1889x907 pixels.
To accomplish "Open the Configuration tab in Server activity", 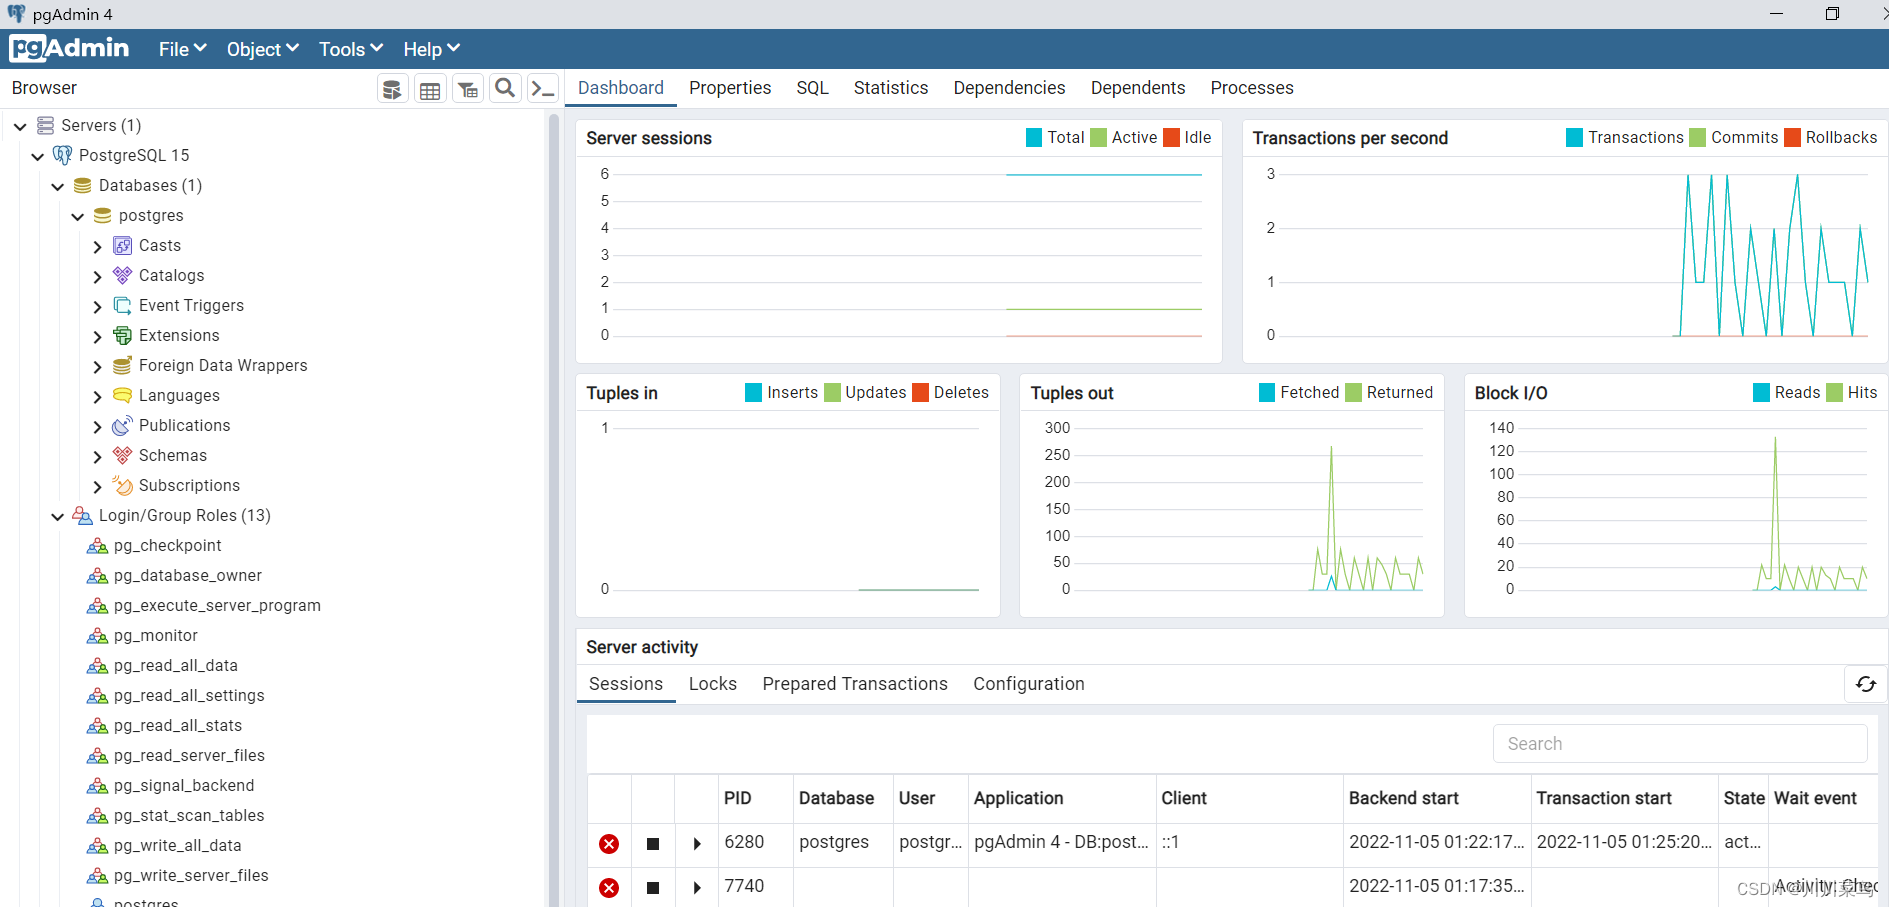I will [1029, 684].
